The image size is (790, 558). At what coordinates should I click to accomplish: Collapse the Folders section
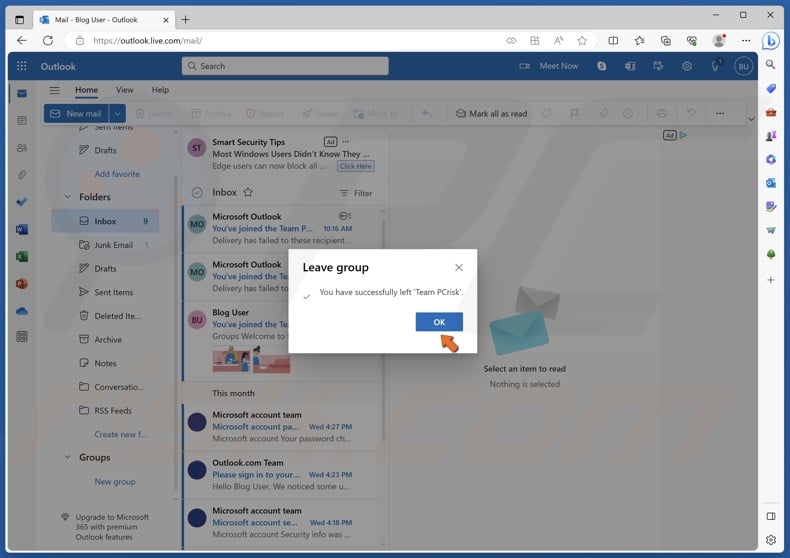click(68, 197)
